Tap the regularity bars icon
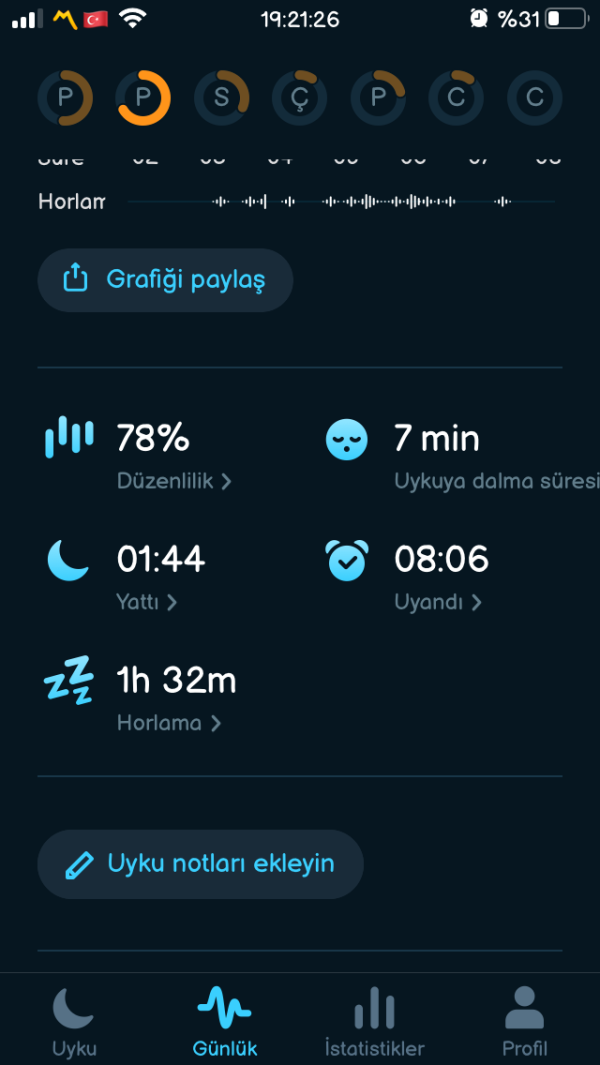 coord(69,438)
